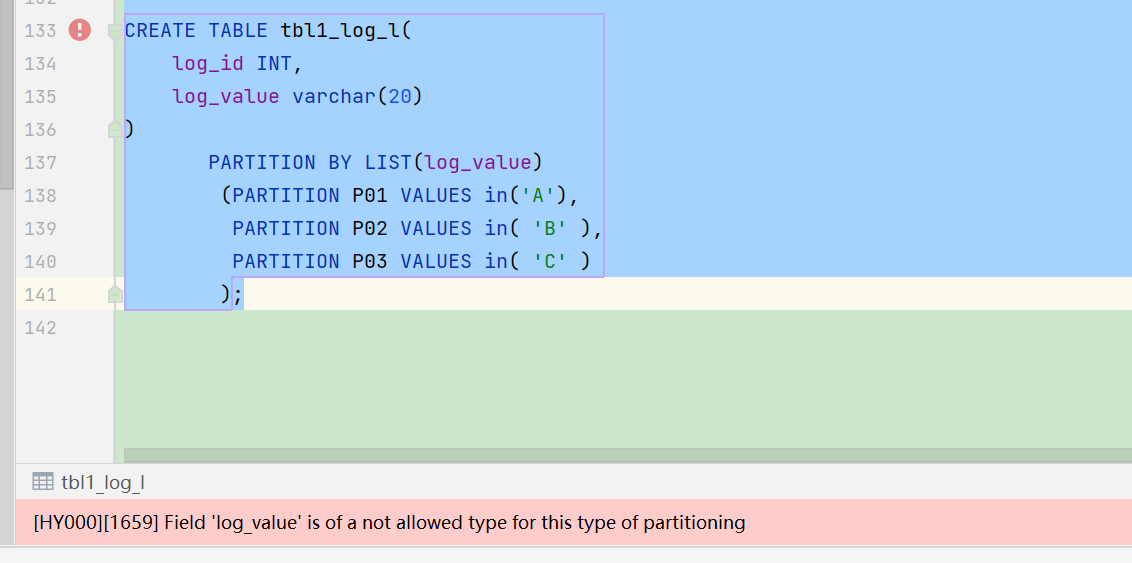1132x563 pixels.
Task: Click the red error icon on line 133
Action: 79,30
